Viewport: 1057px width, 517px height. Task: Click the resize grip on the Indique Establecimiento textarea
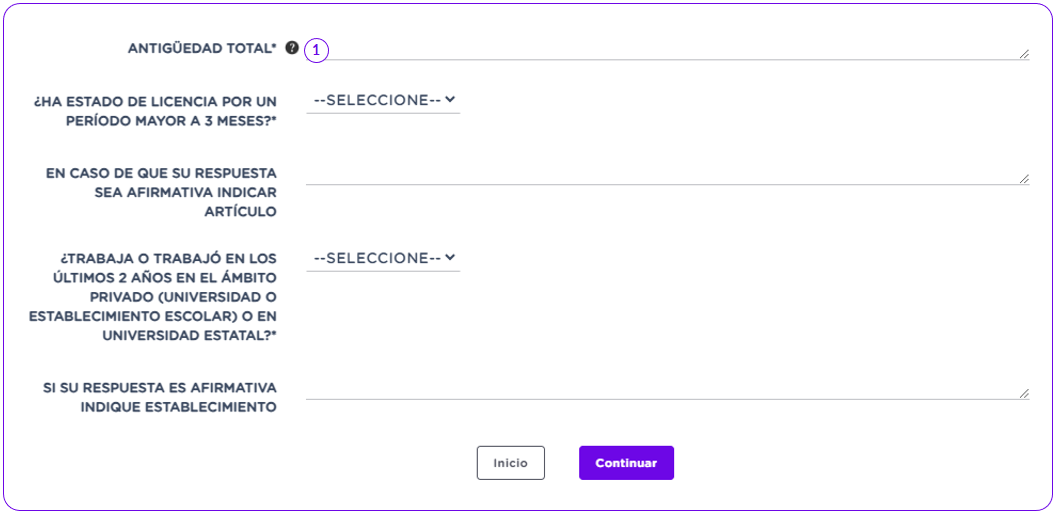coord(1024,393)
